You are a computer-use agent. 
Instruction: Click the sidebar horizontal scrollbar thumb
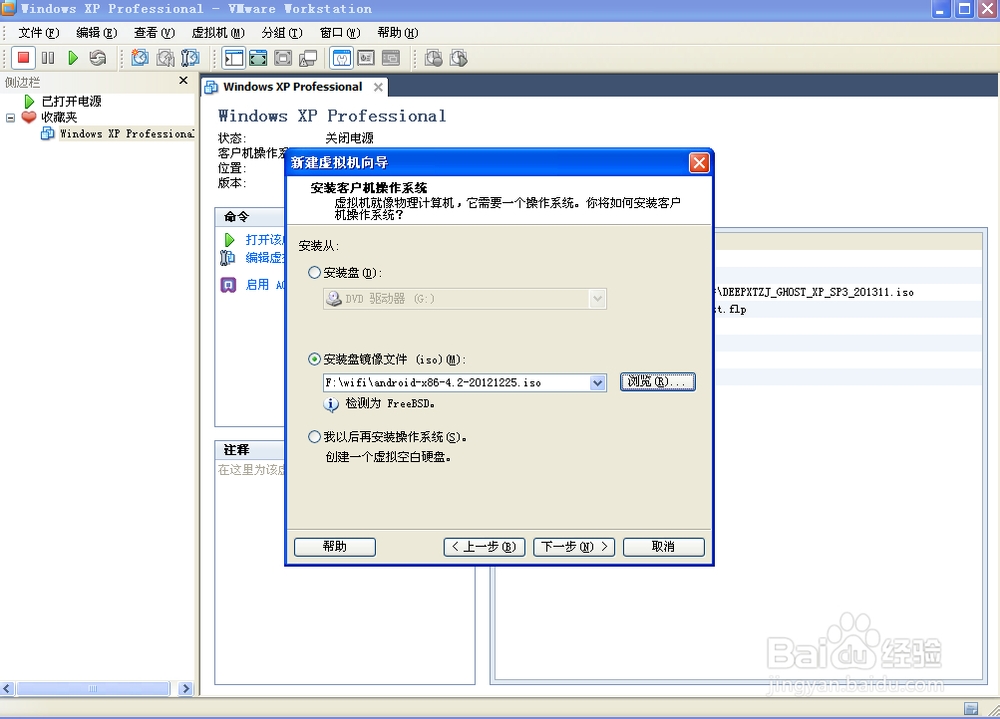click(93, 688)
